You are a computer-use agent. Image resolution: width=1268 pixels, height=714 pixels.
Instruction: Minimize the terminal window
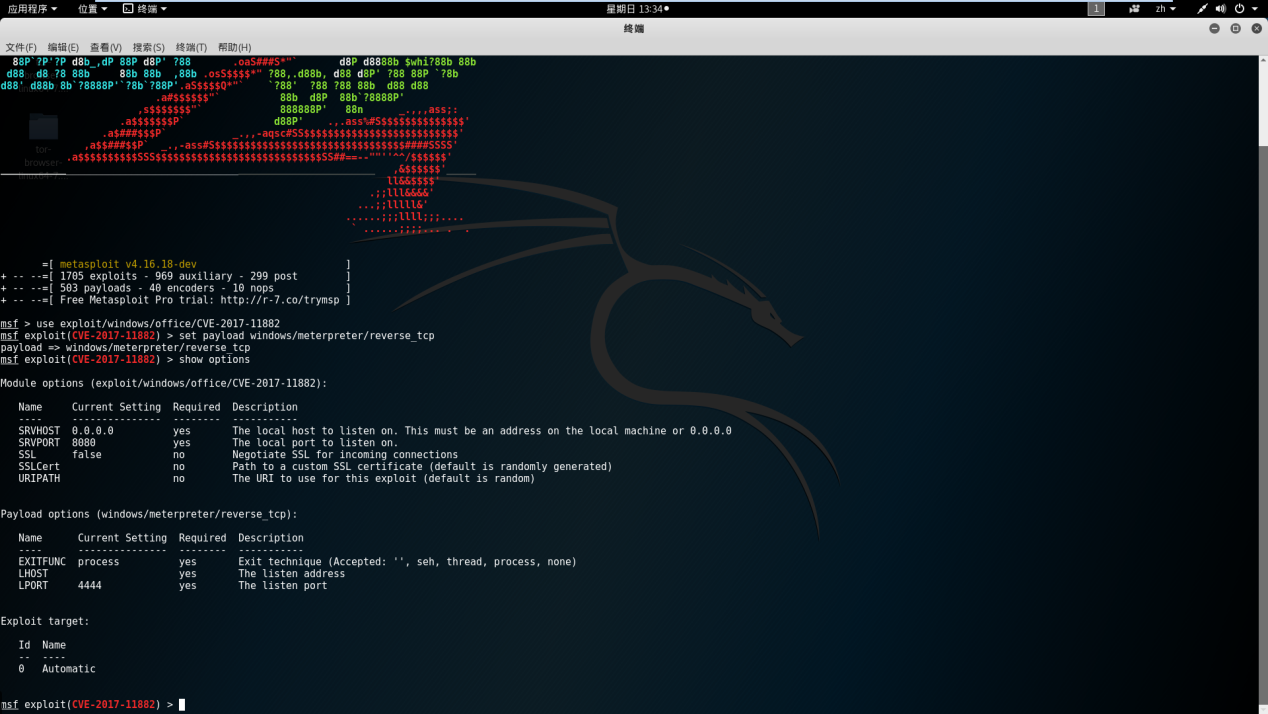pyautogui.click(x=1214, y=28)
